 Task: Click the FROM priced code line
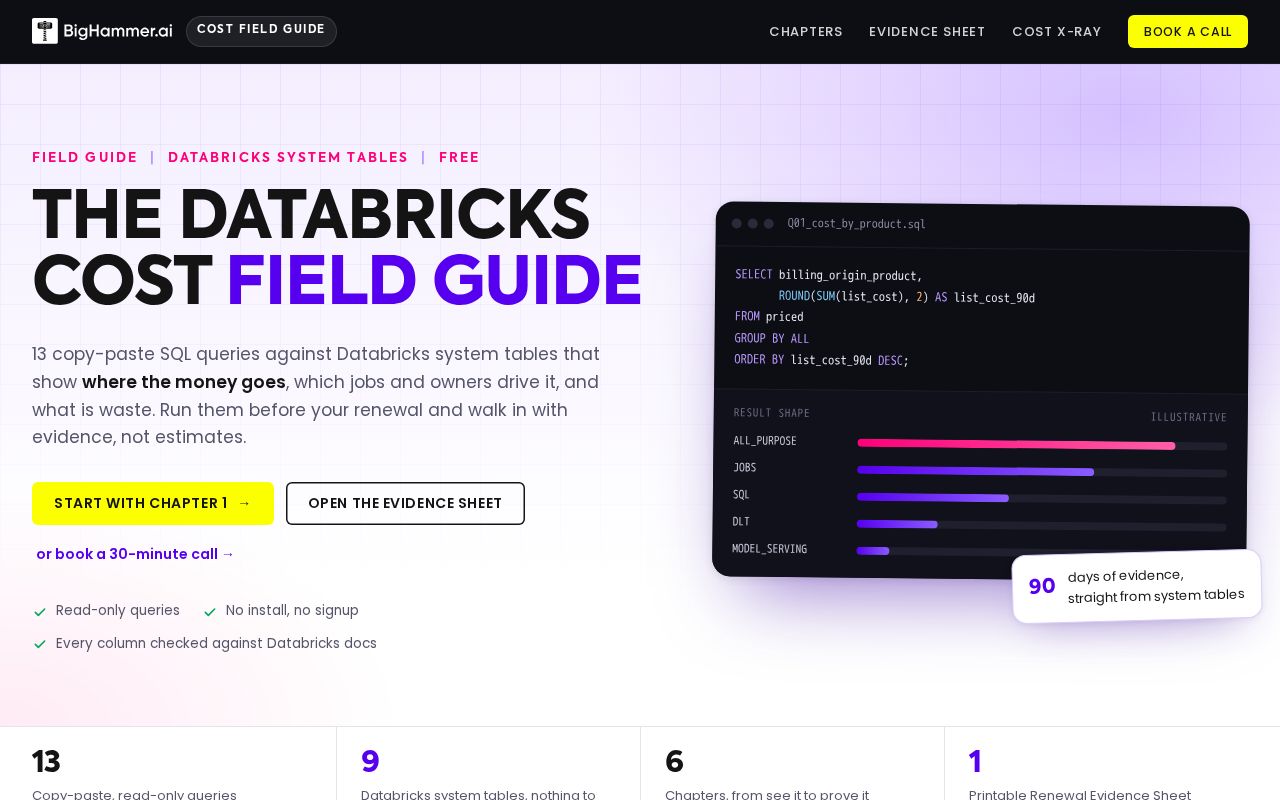pyautogui.click(x=769, y=317)
